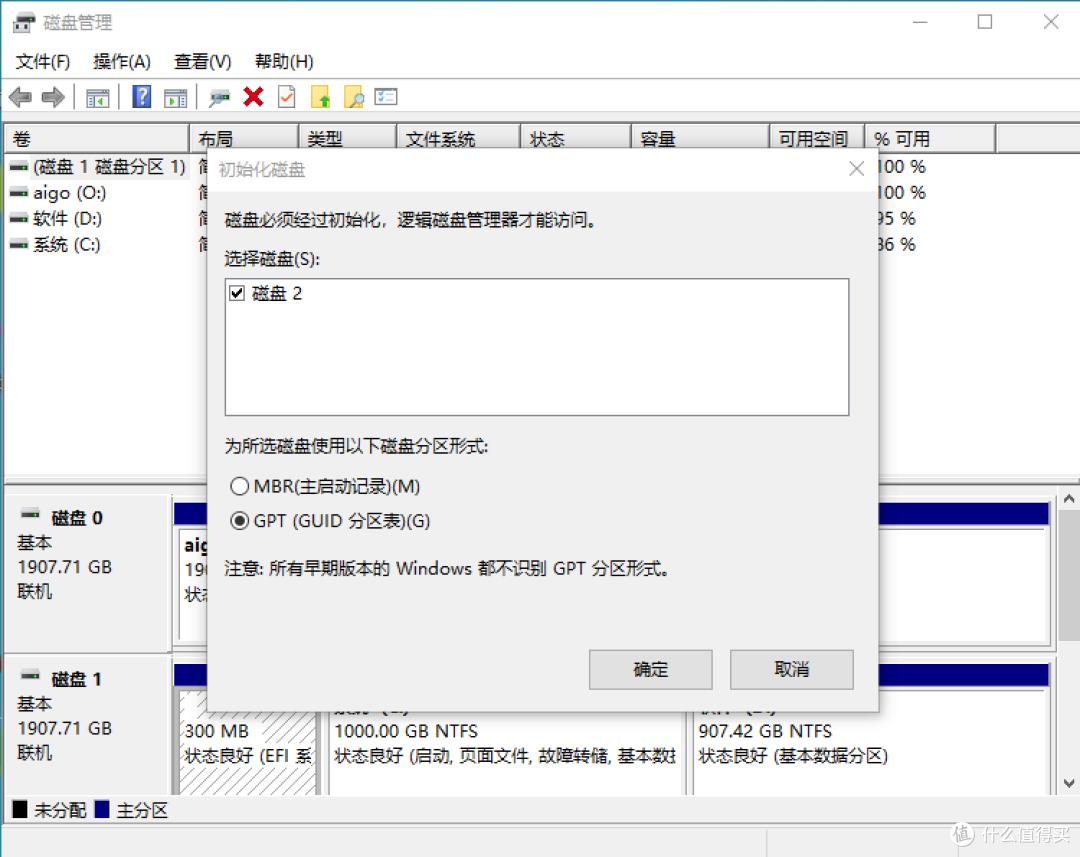1080x857 pixels.
Task: Select the 软件 (D:) volume row
Action: 56,219
